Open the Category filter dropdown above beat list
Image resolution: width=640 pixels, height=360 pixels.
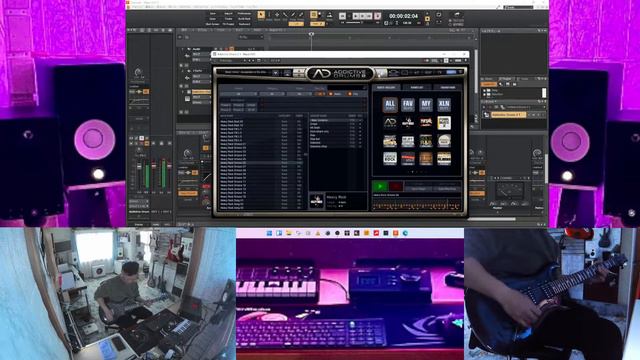[x=271, y=94]
